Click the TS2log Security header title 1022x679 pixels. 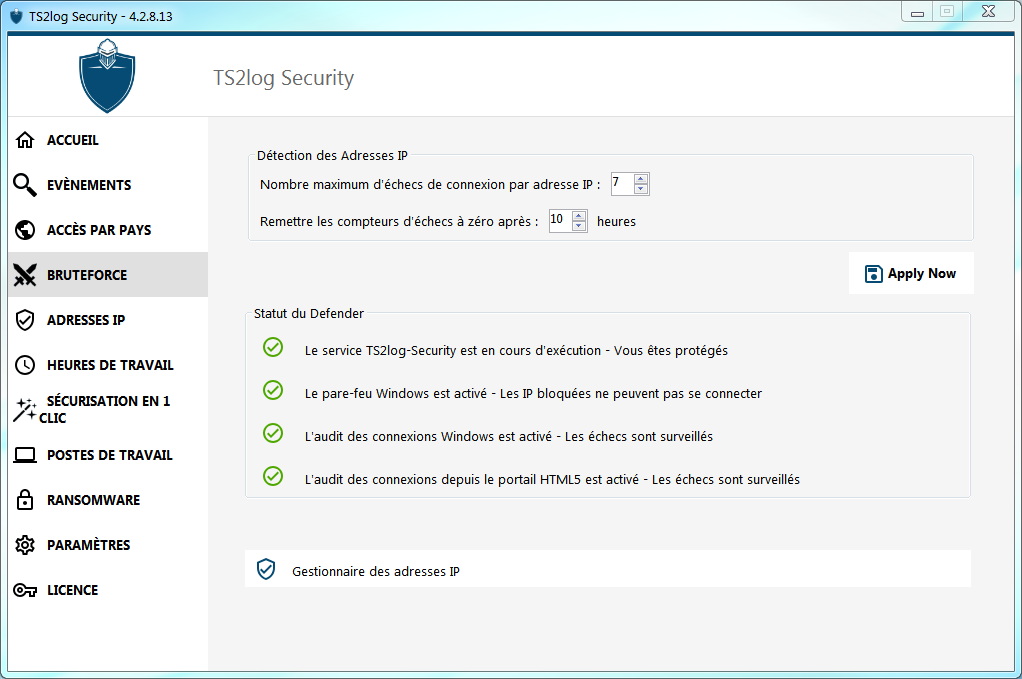click(284, 78)
